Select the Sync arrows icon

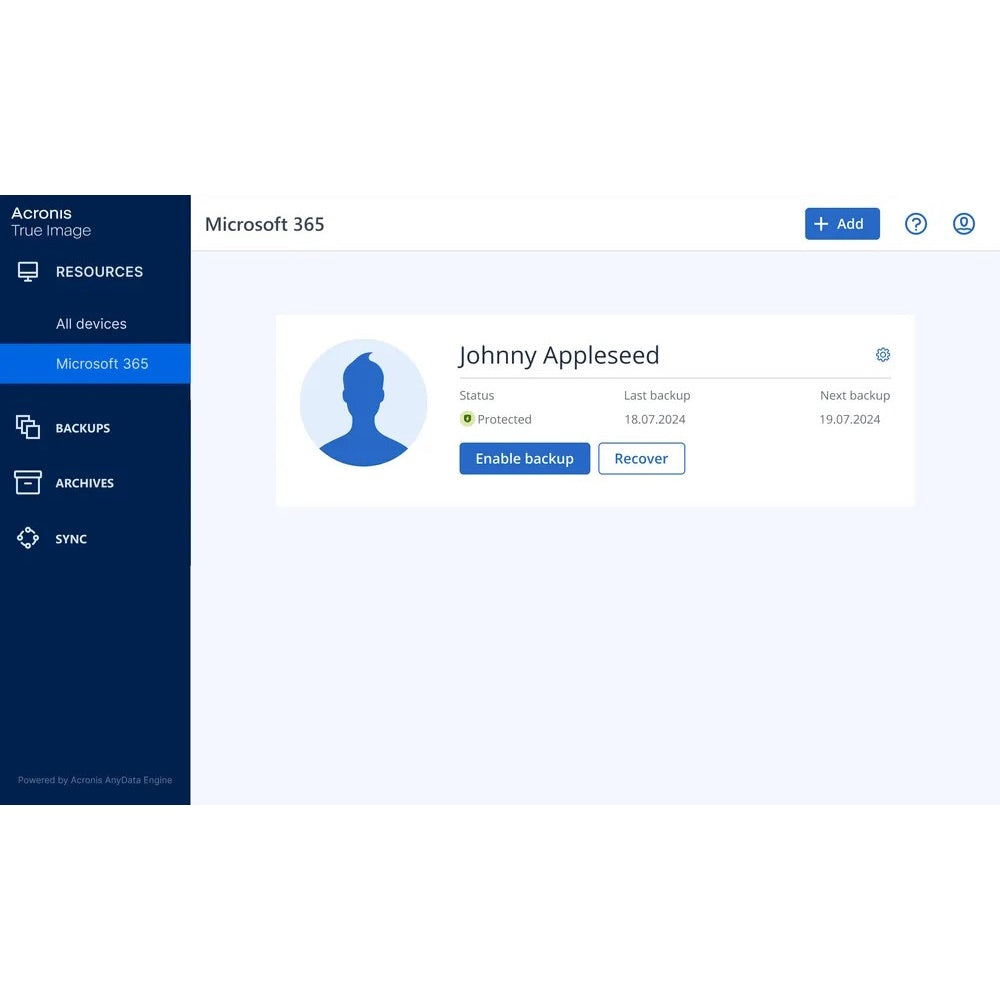tap(27, 538)
